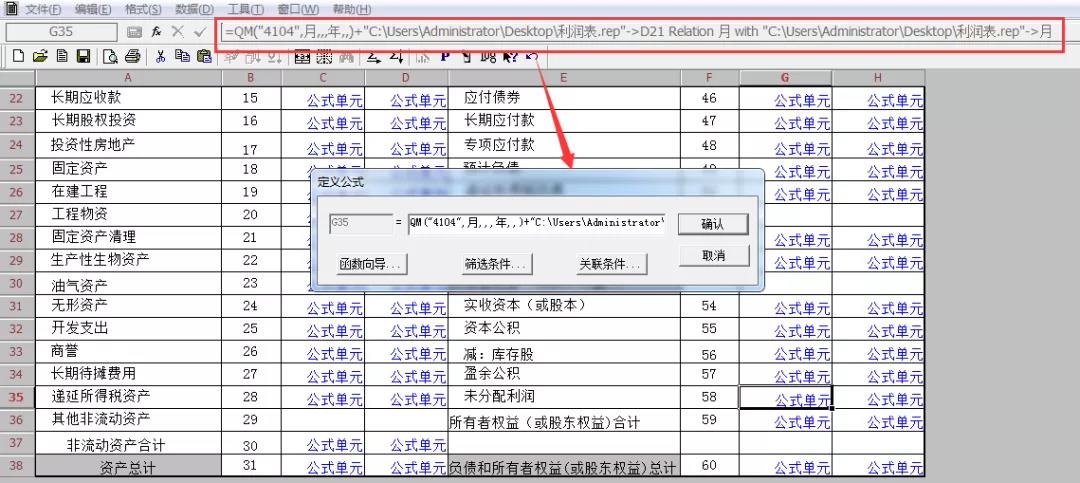This screenshot has width=1080, height=483.
Task: Select row header 22
Action: click(x=17, y=99)
